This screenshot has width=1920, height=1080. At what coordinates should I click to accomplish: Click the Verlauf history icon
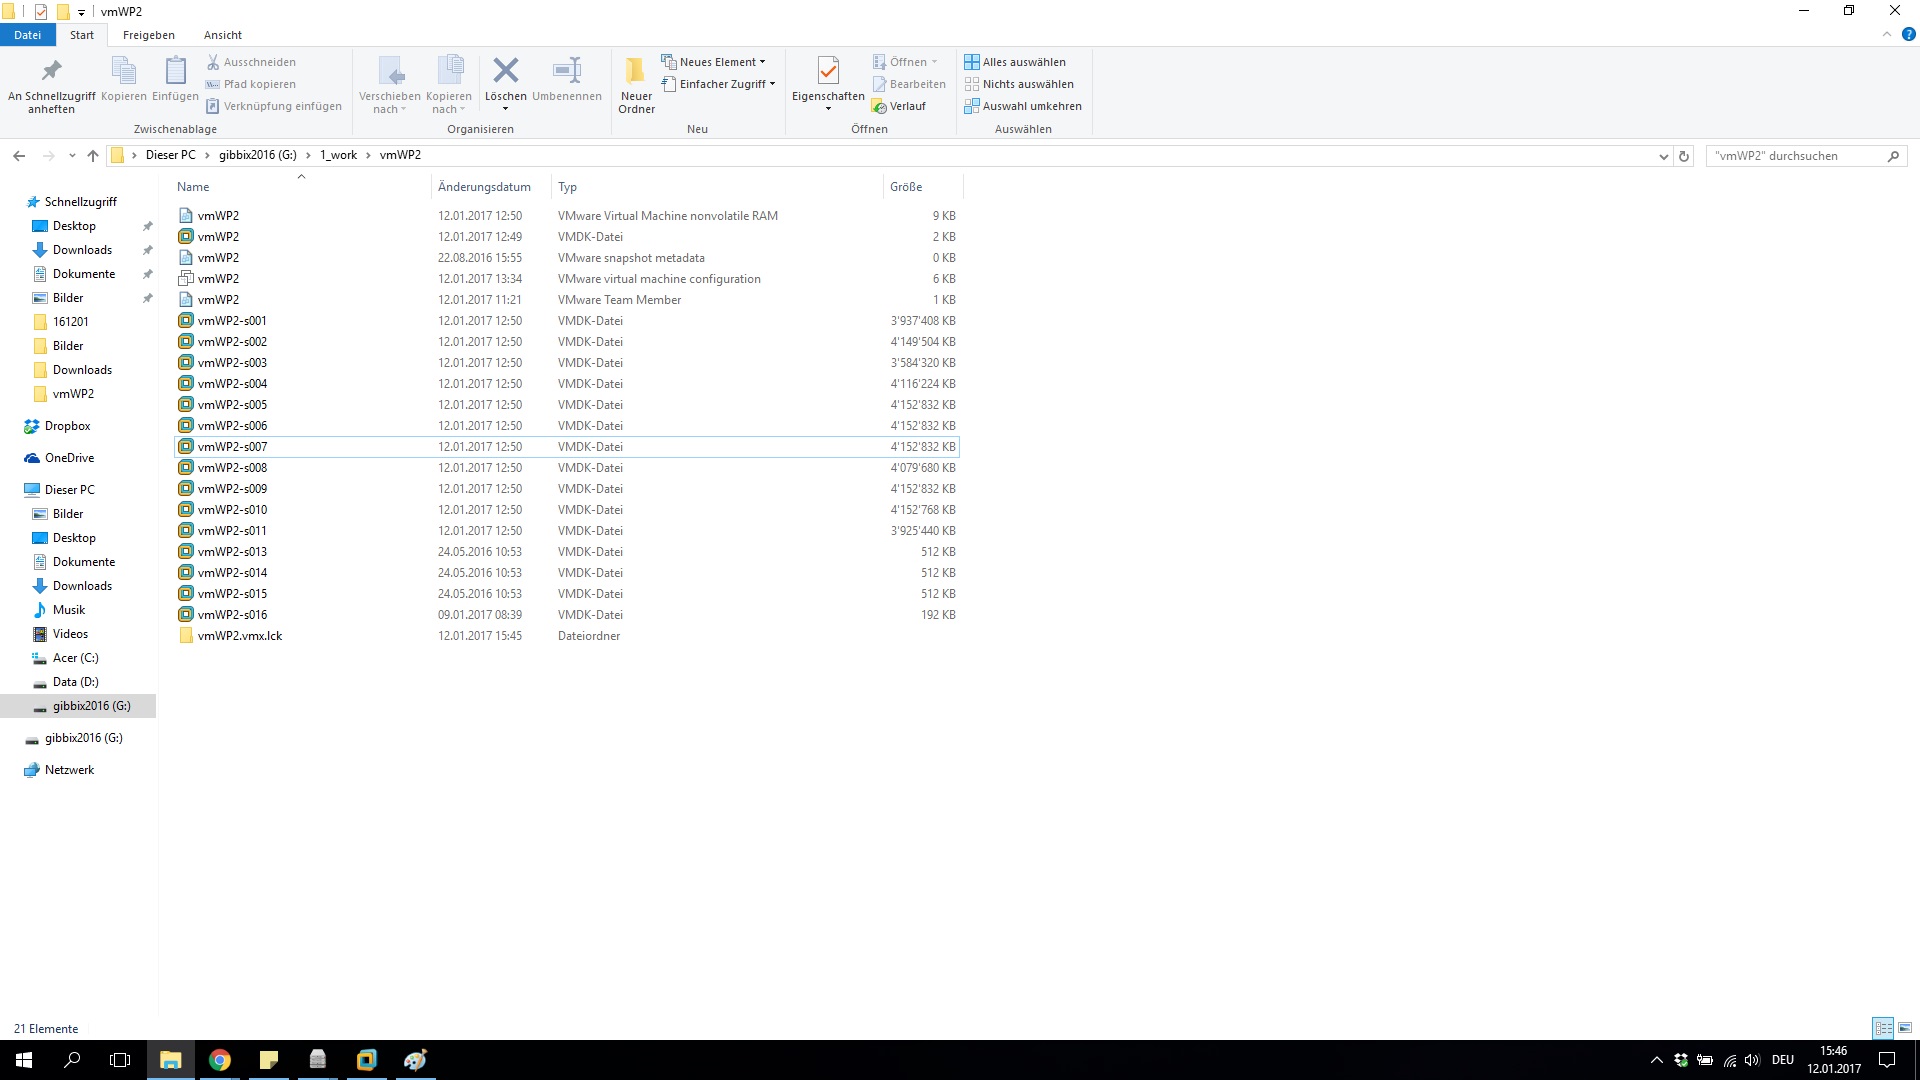click(x=899, y=106)
